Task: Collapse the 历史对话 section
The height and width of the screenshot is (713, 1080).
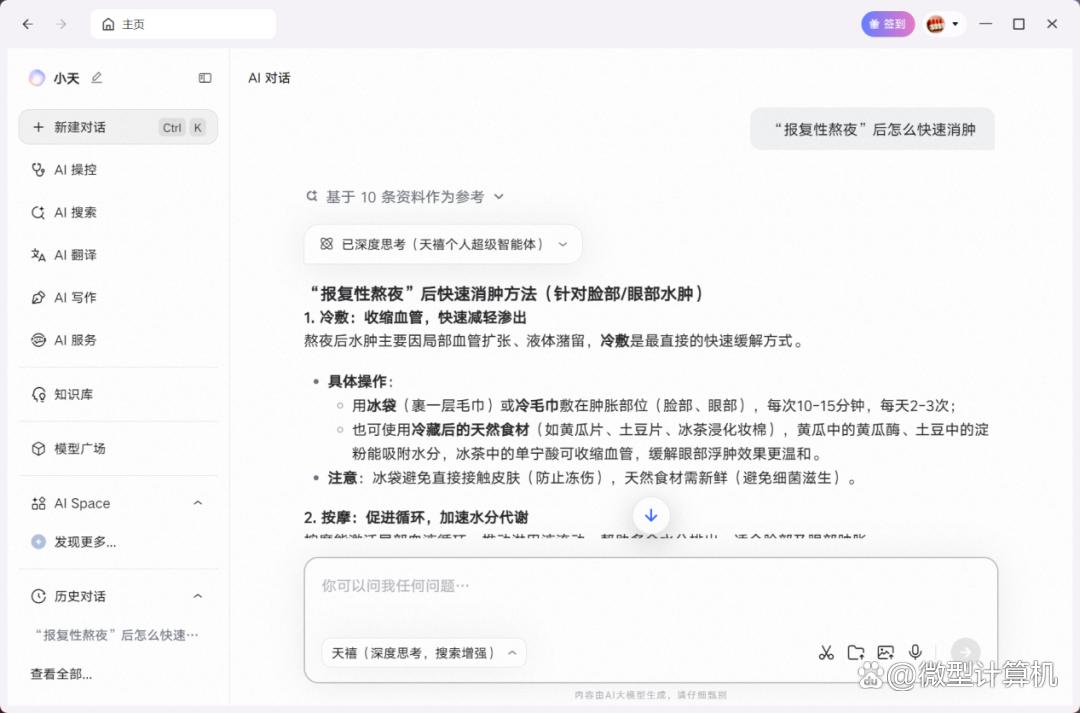Action: click(x=198, y=596)
